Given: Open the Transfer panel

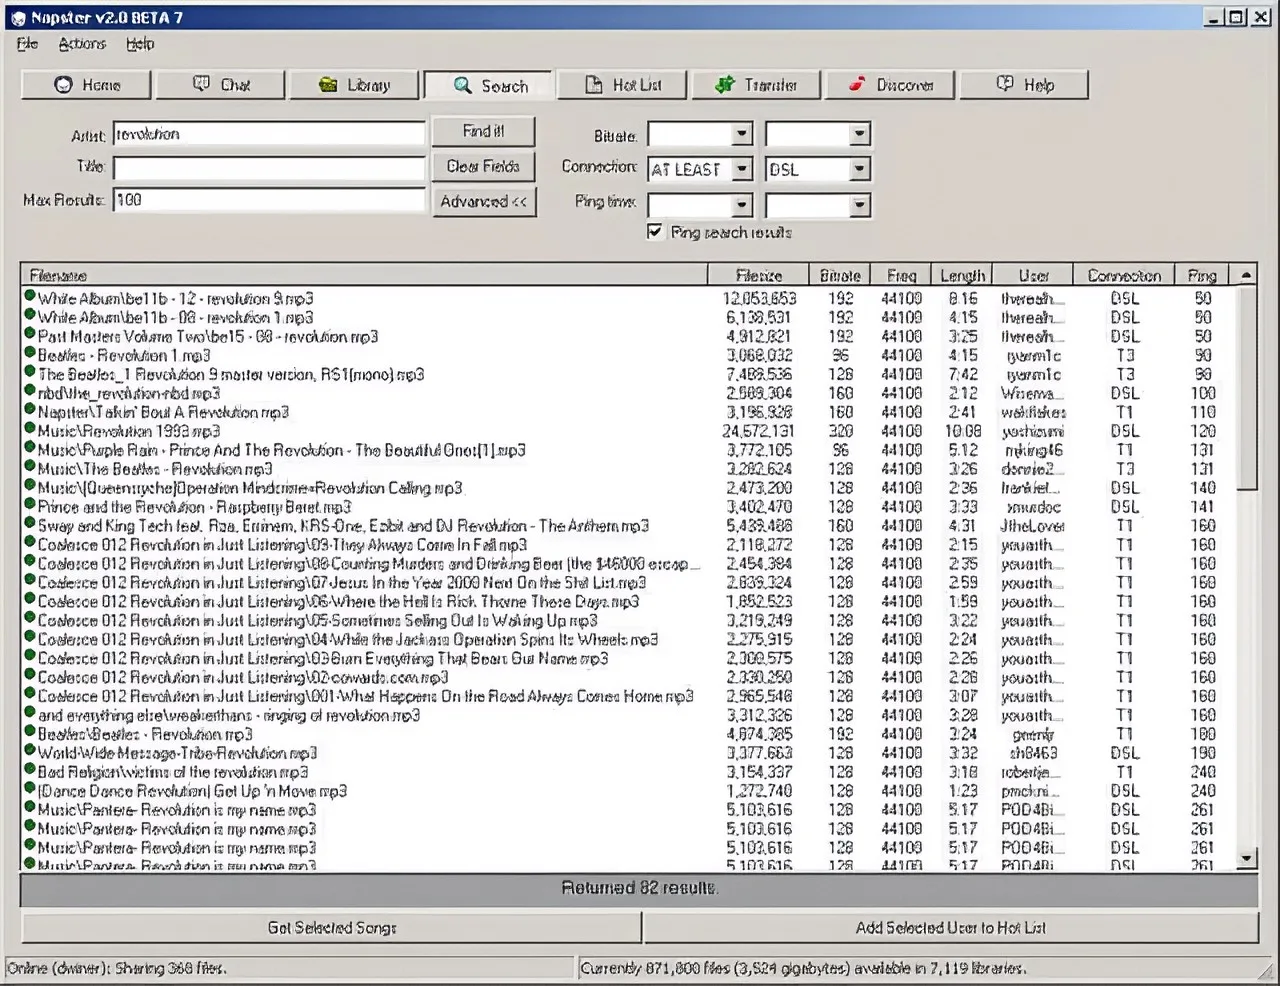Looking at the screenshot, I should (x=755, y=85).
